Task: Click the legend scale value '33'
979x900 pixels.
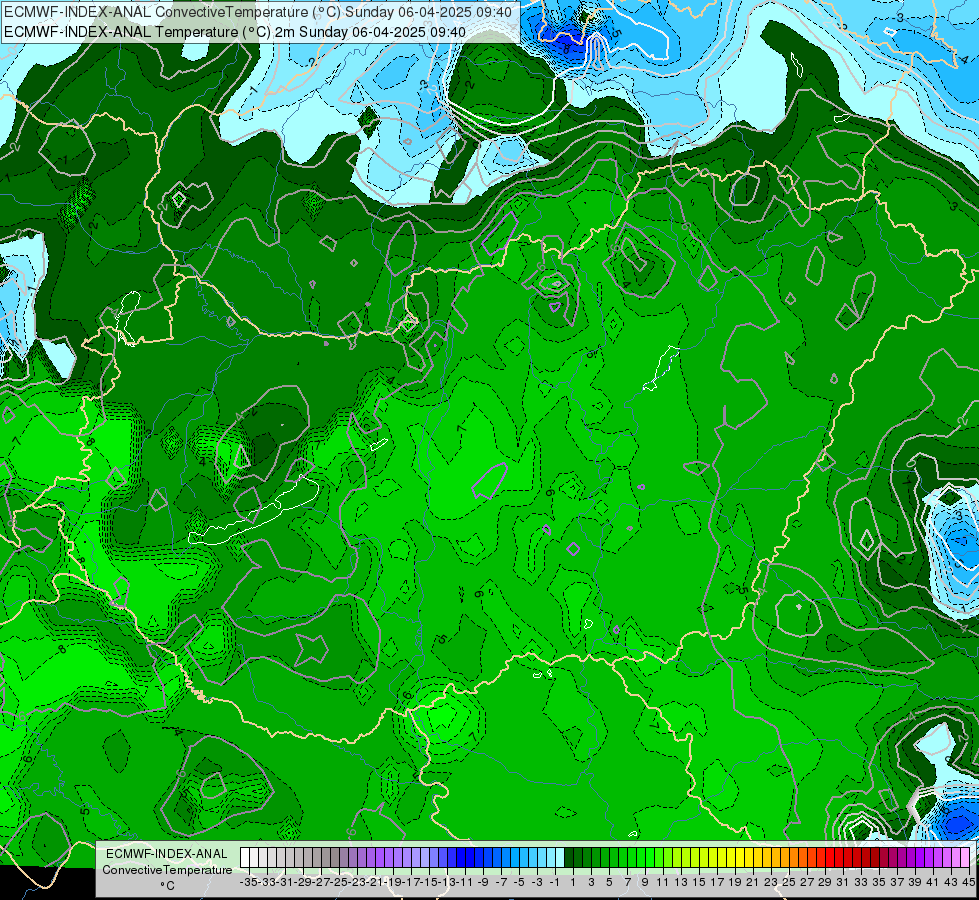Action: (x=861, y=883)
